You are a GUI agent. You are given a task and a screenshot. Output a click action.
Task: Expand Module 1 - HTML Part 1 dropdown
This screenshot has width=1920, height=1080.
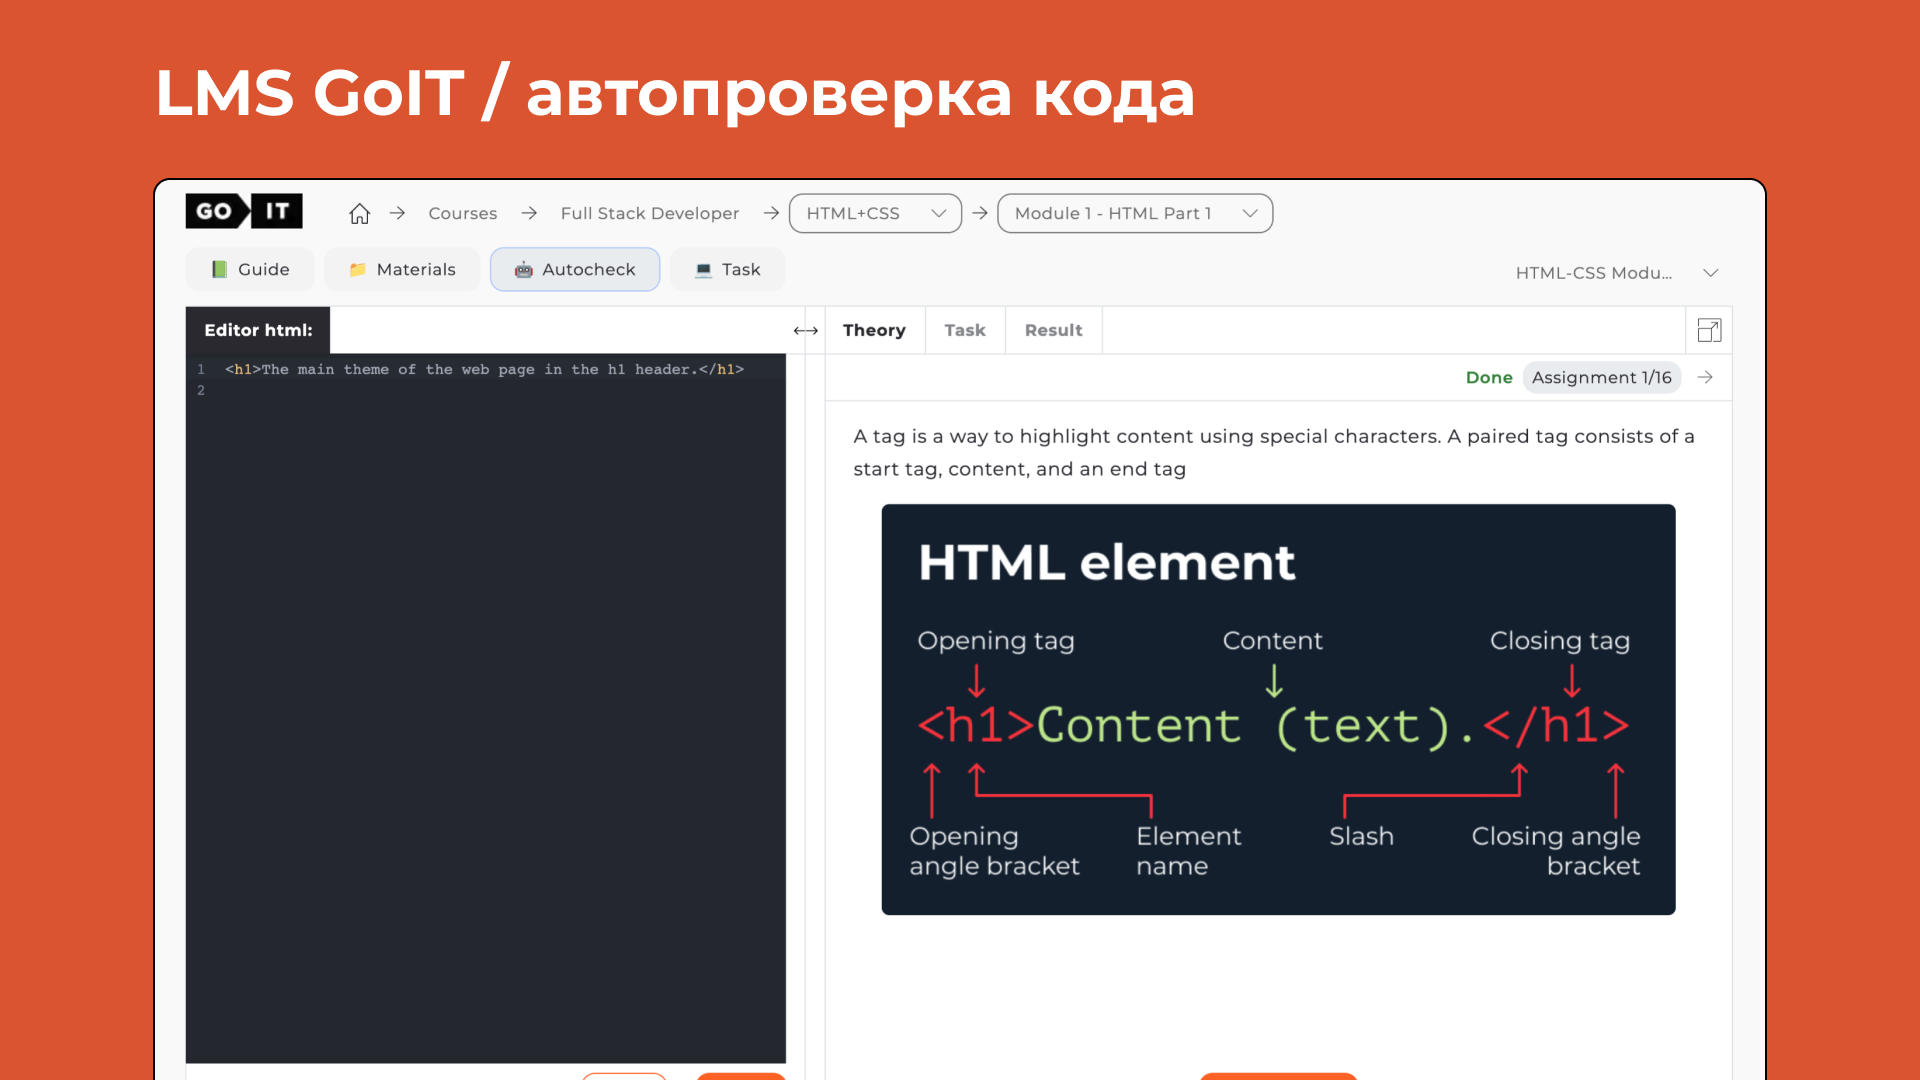(x=1135, y=213)
